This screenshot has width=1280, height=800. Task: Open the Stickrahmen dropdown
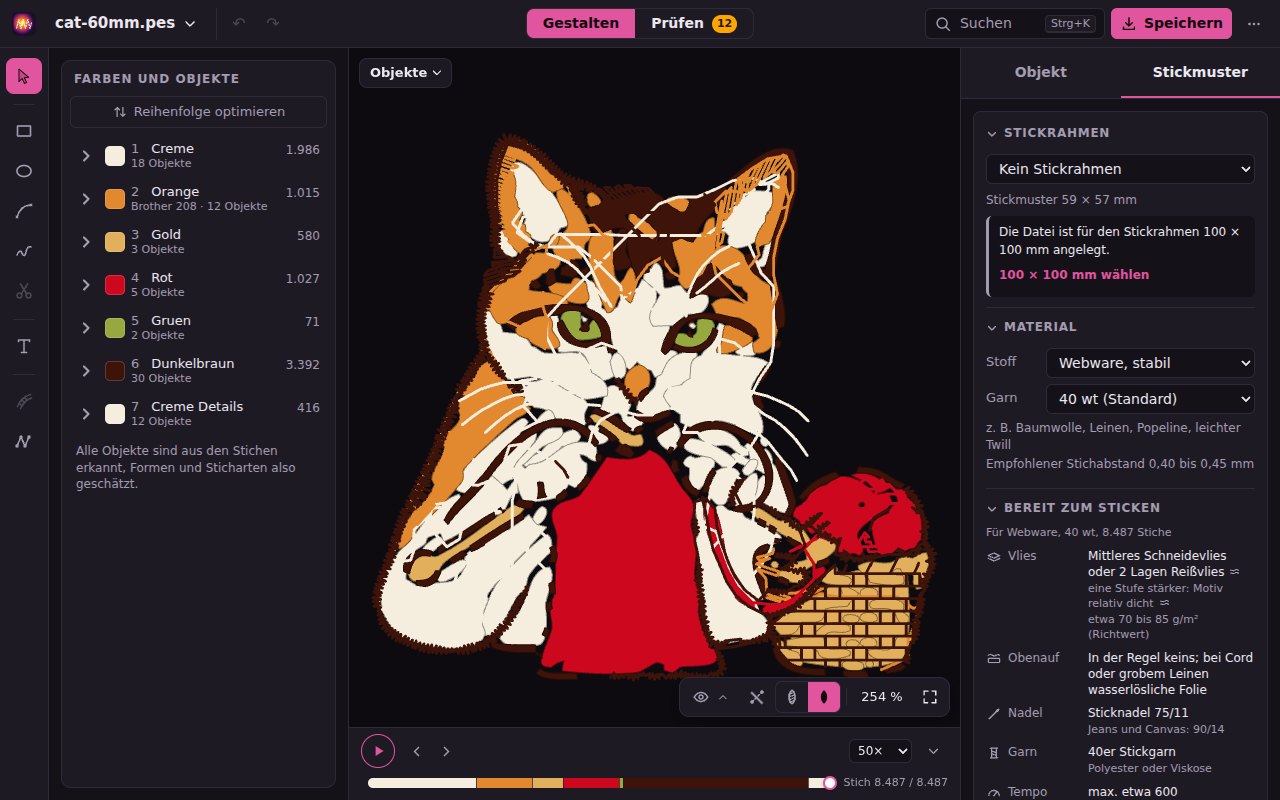[1120, 169]
